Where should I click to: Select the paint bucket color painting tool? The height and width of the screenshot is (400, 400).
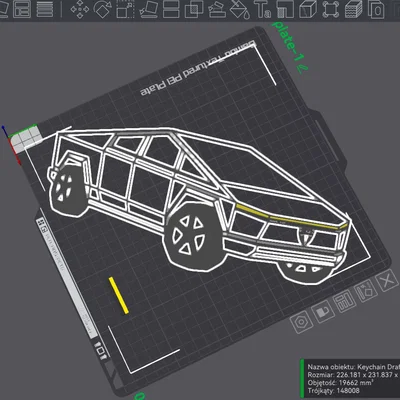[x=240, y=9]
